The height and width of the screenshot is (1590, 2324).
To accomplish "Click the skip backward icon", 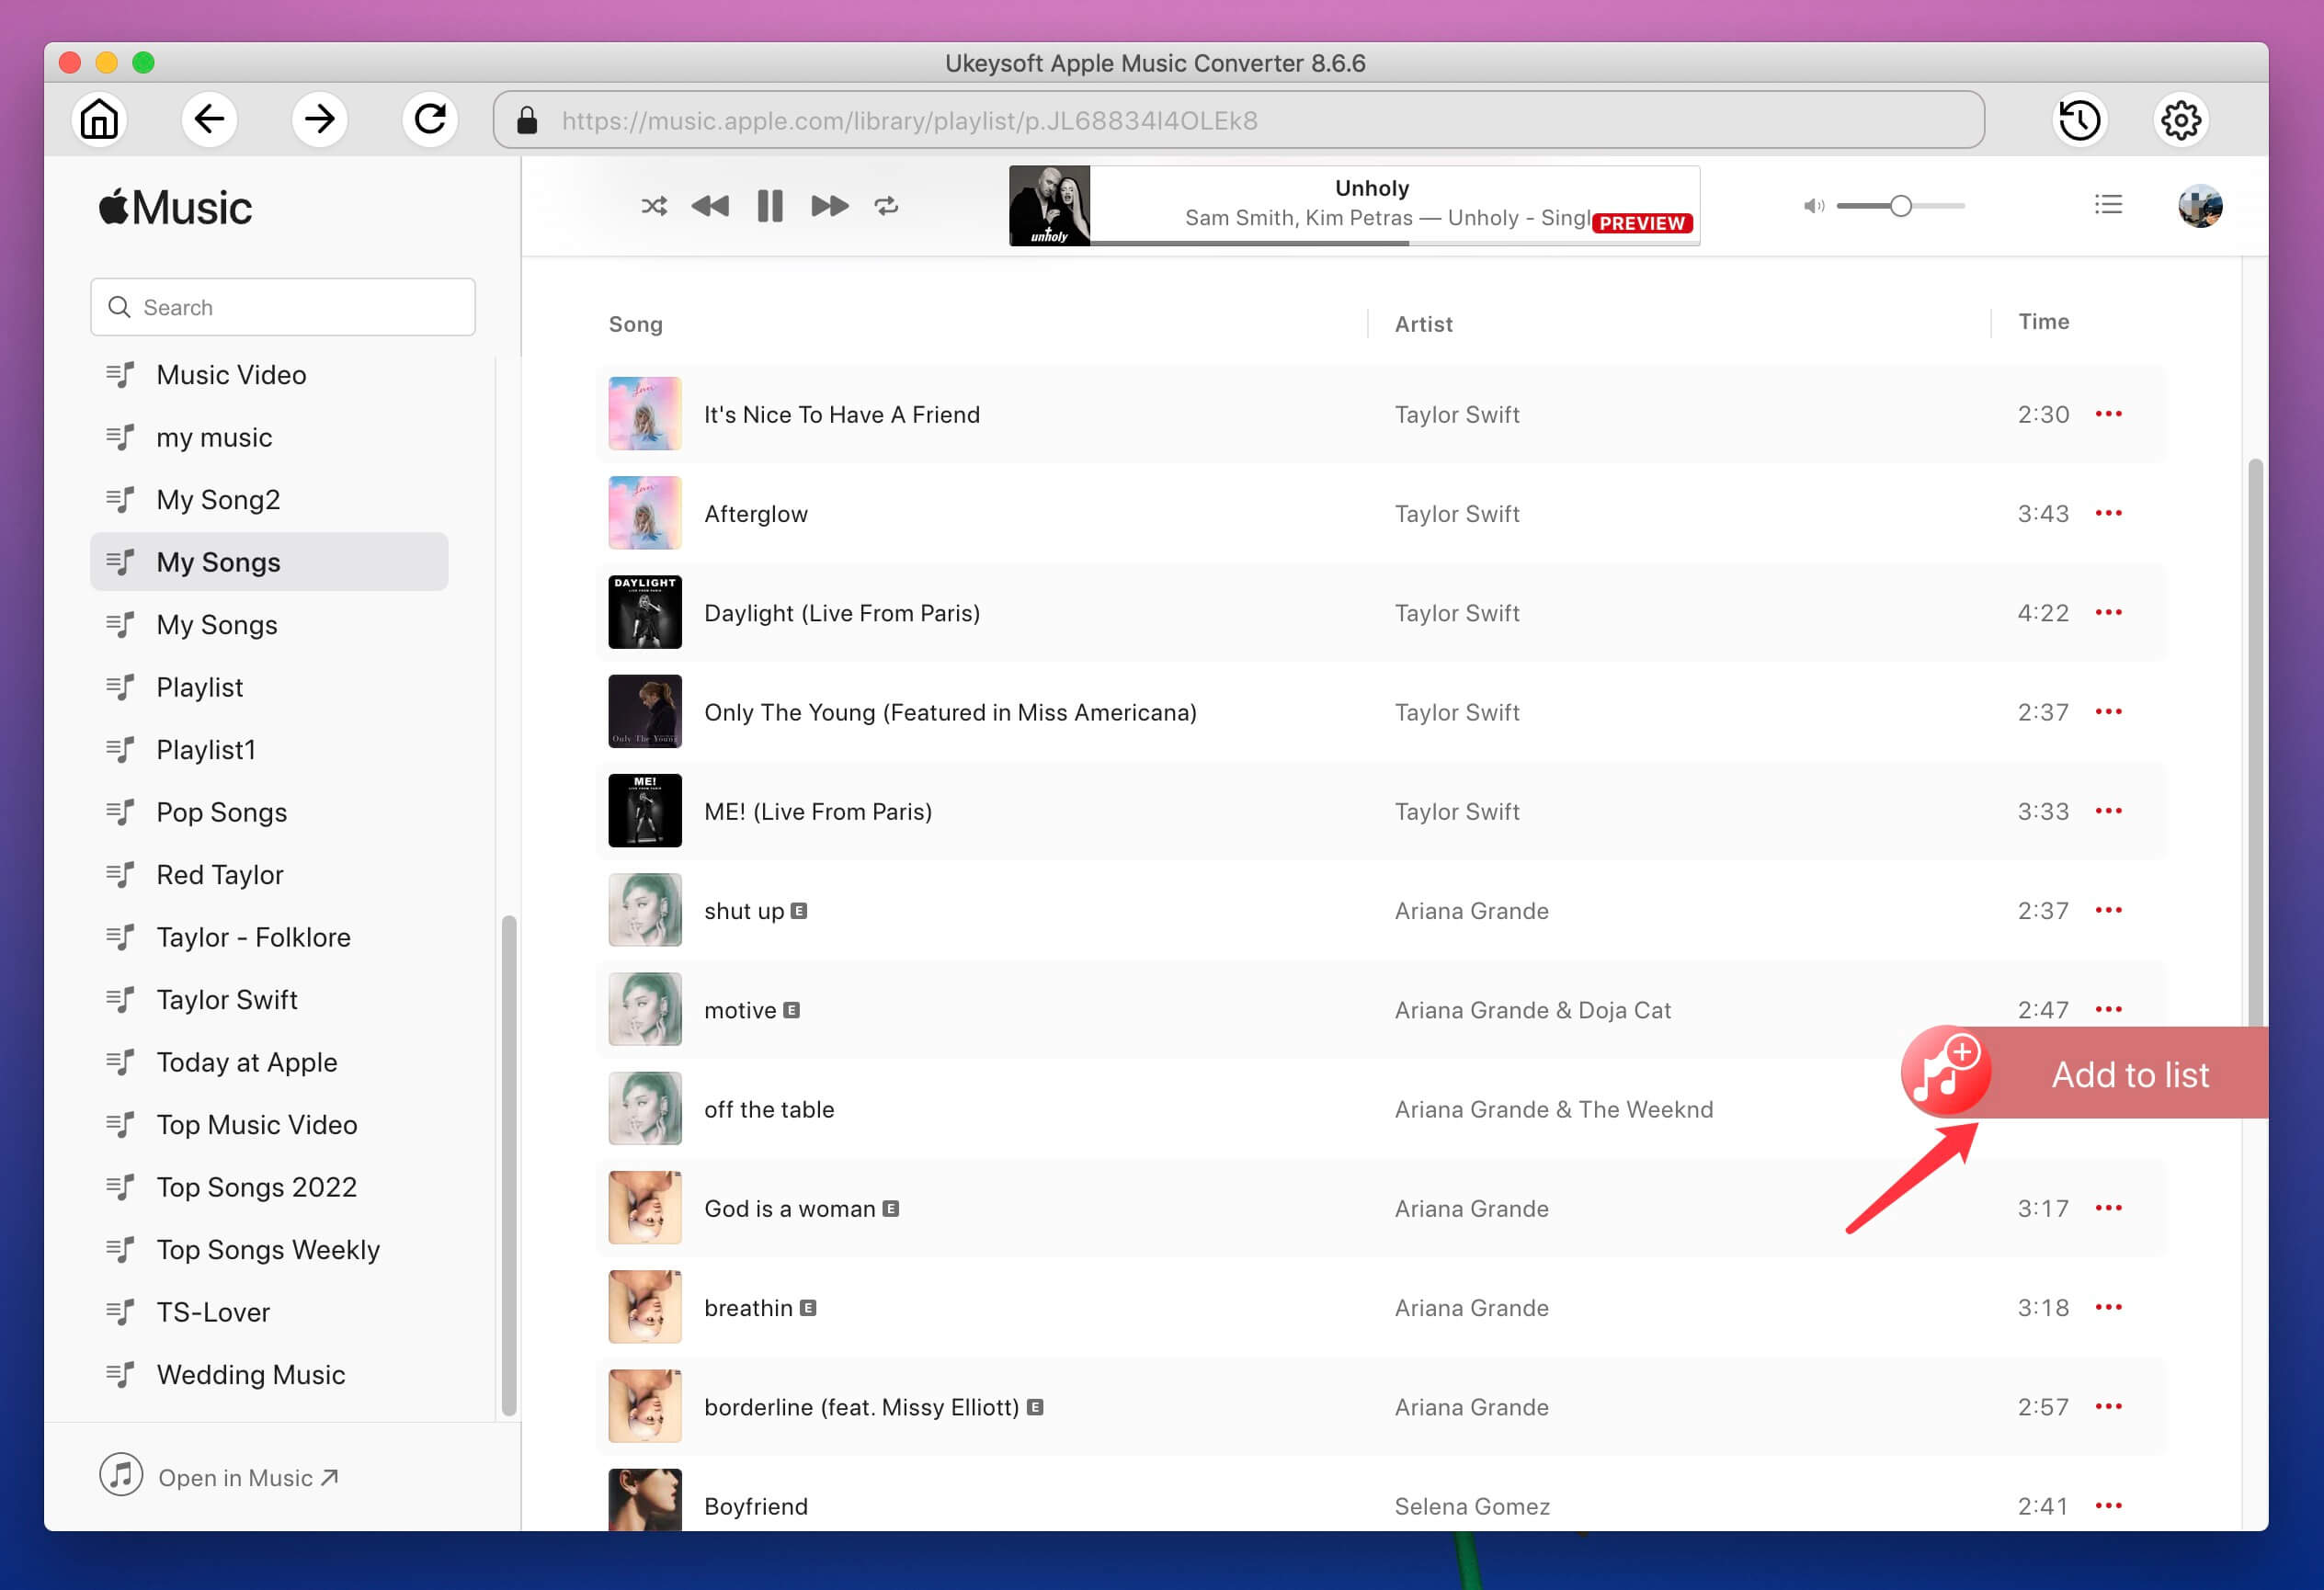I will (712, 205).
